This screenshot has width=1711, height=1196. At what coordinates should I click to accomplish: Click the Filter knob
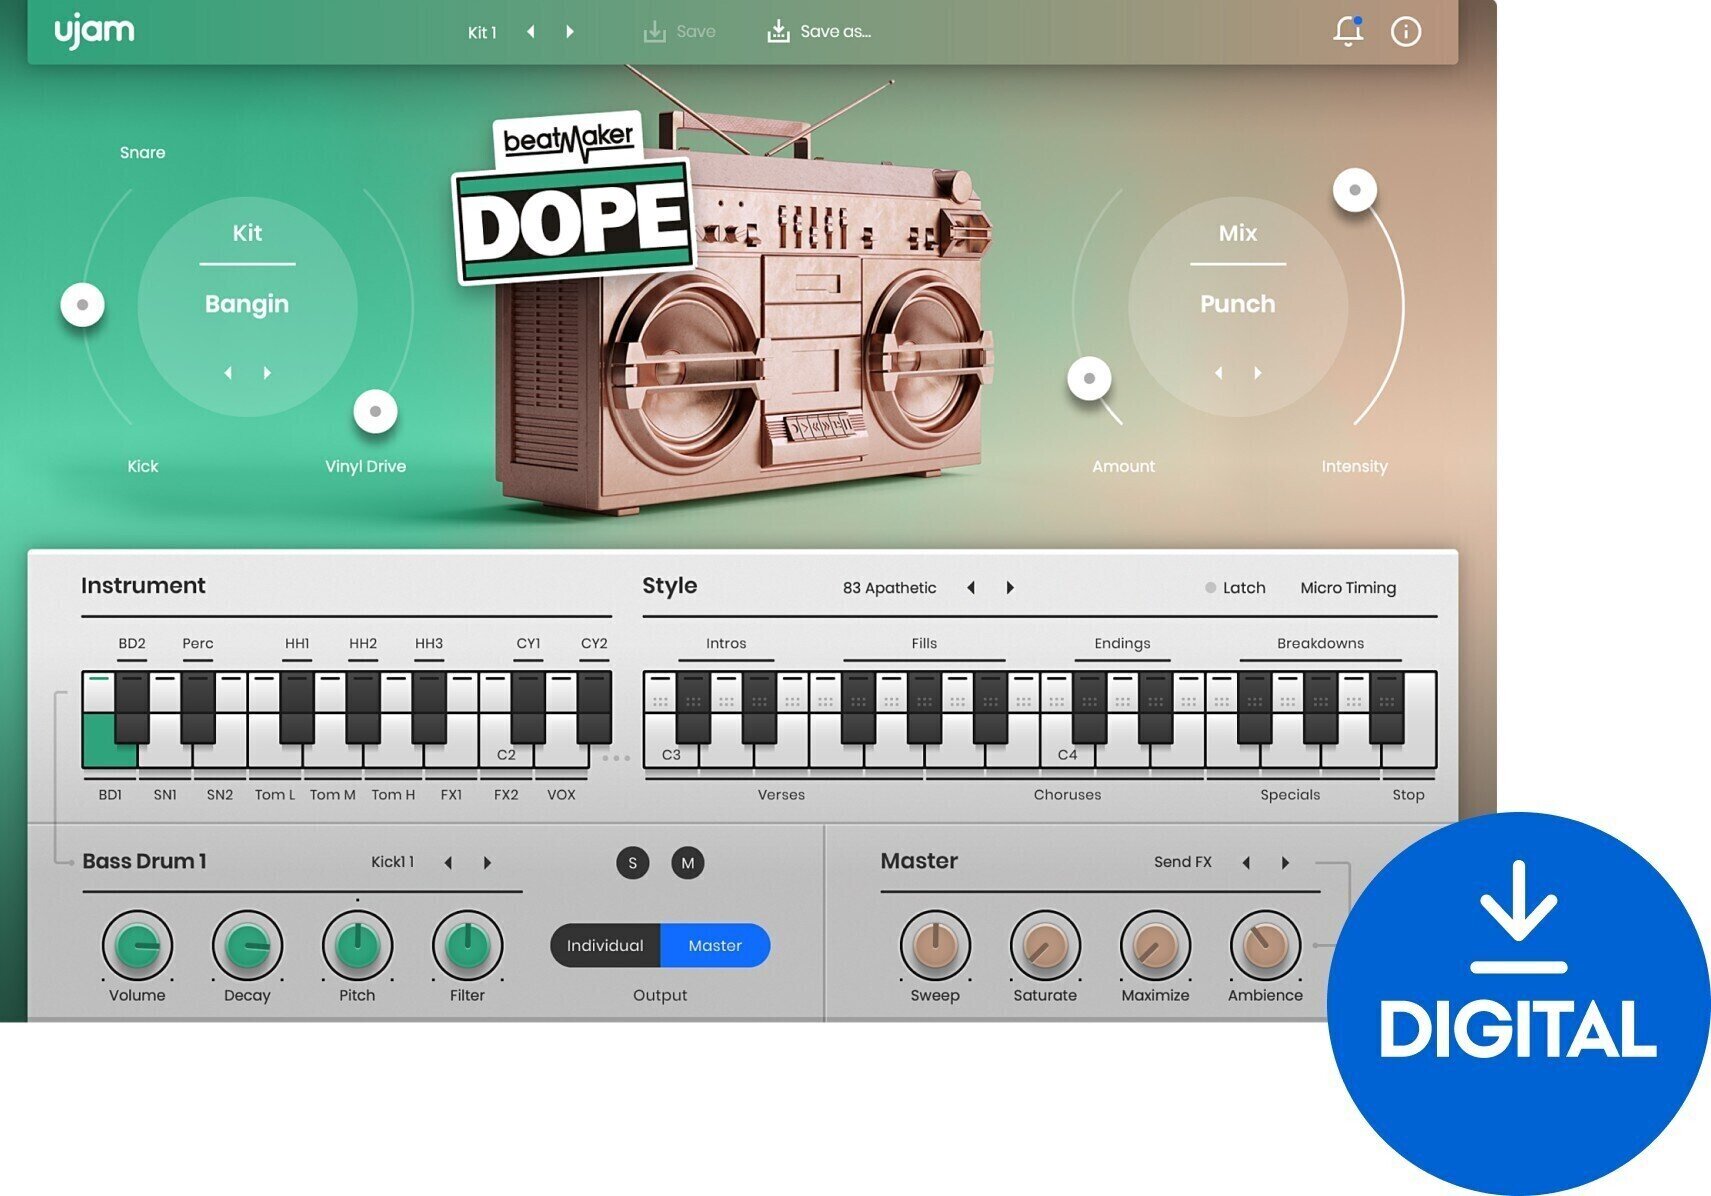[467, 946]
